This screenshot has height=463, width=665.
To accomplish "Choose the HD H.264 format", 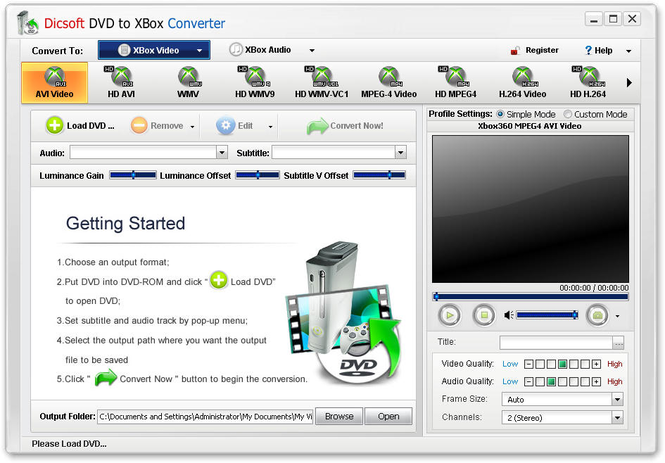I will point(588,83).
